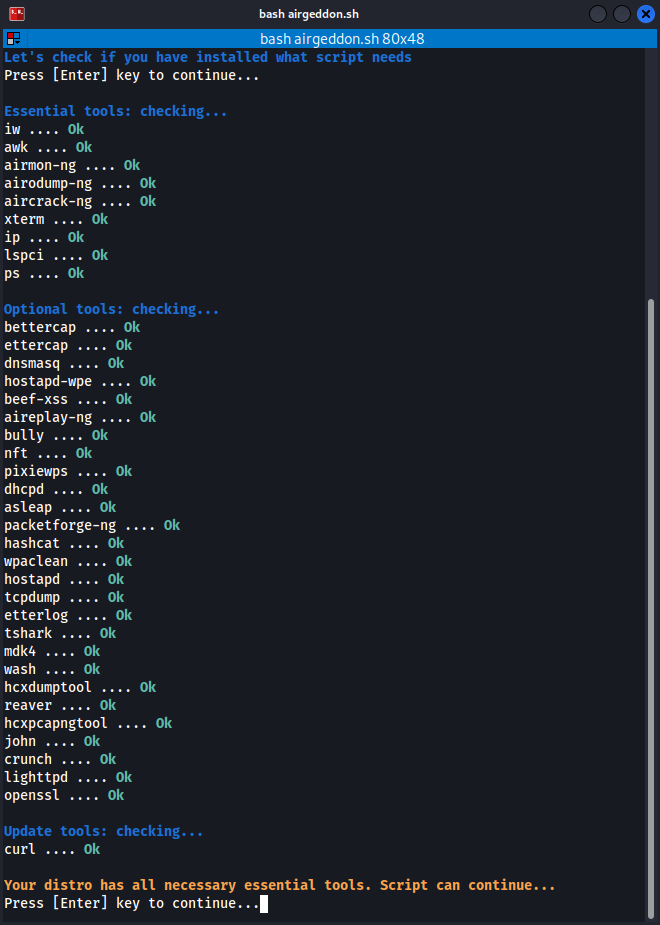
Task: Click the 'curl .... Ok' line
Action: click(x=52, y=849)
